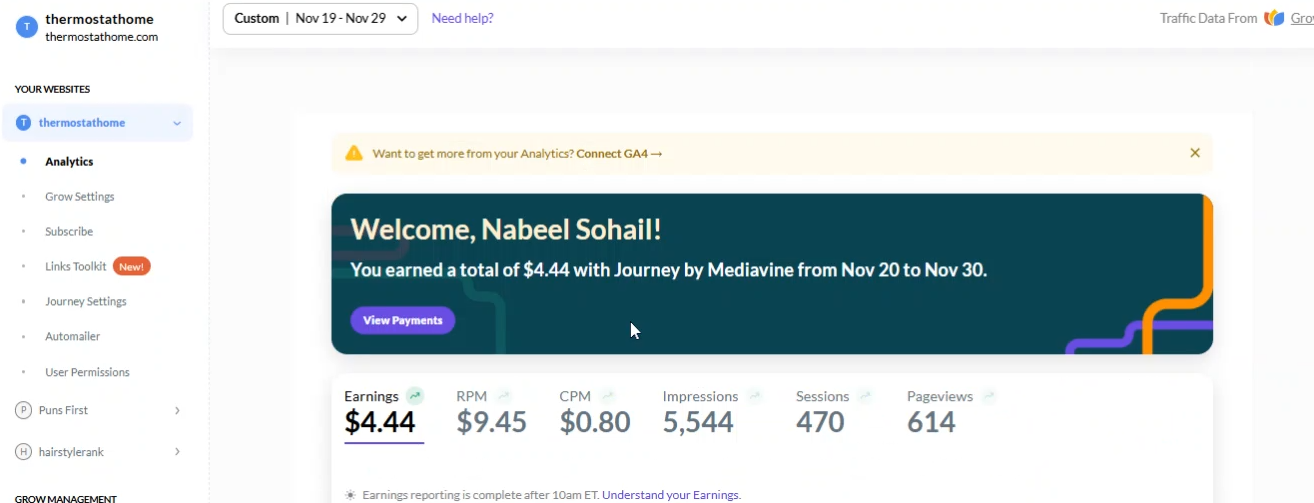The image size is (1314, 503).
Task: Click the sun icon beside earnings note
Action: 350,495
